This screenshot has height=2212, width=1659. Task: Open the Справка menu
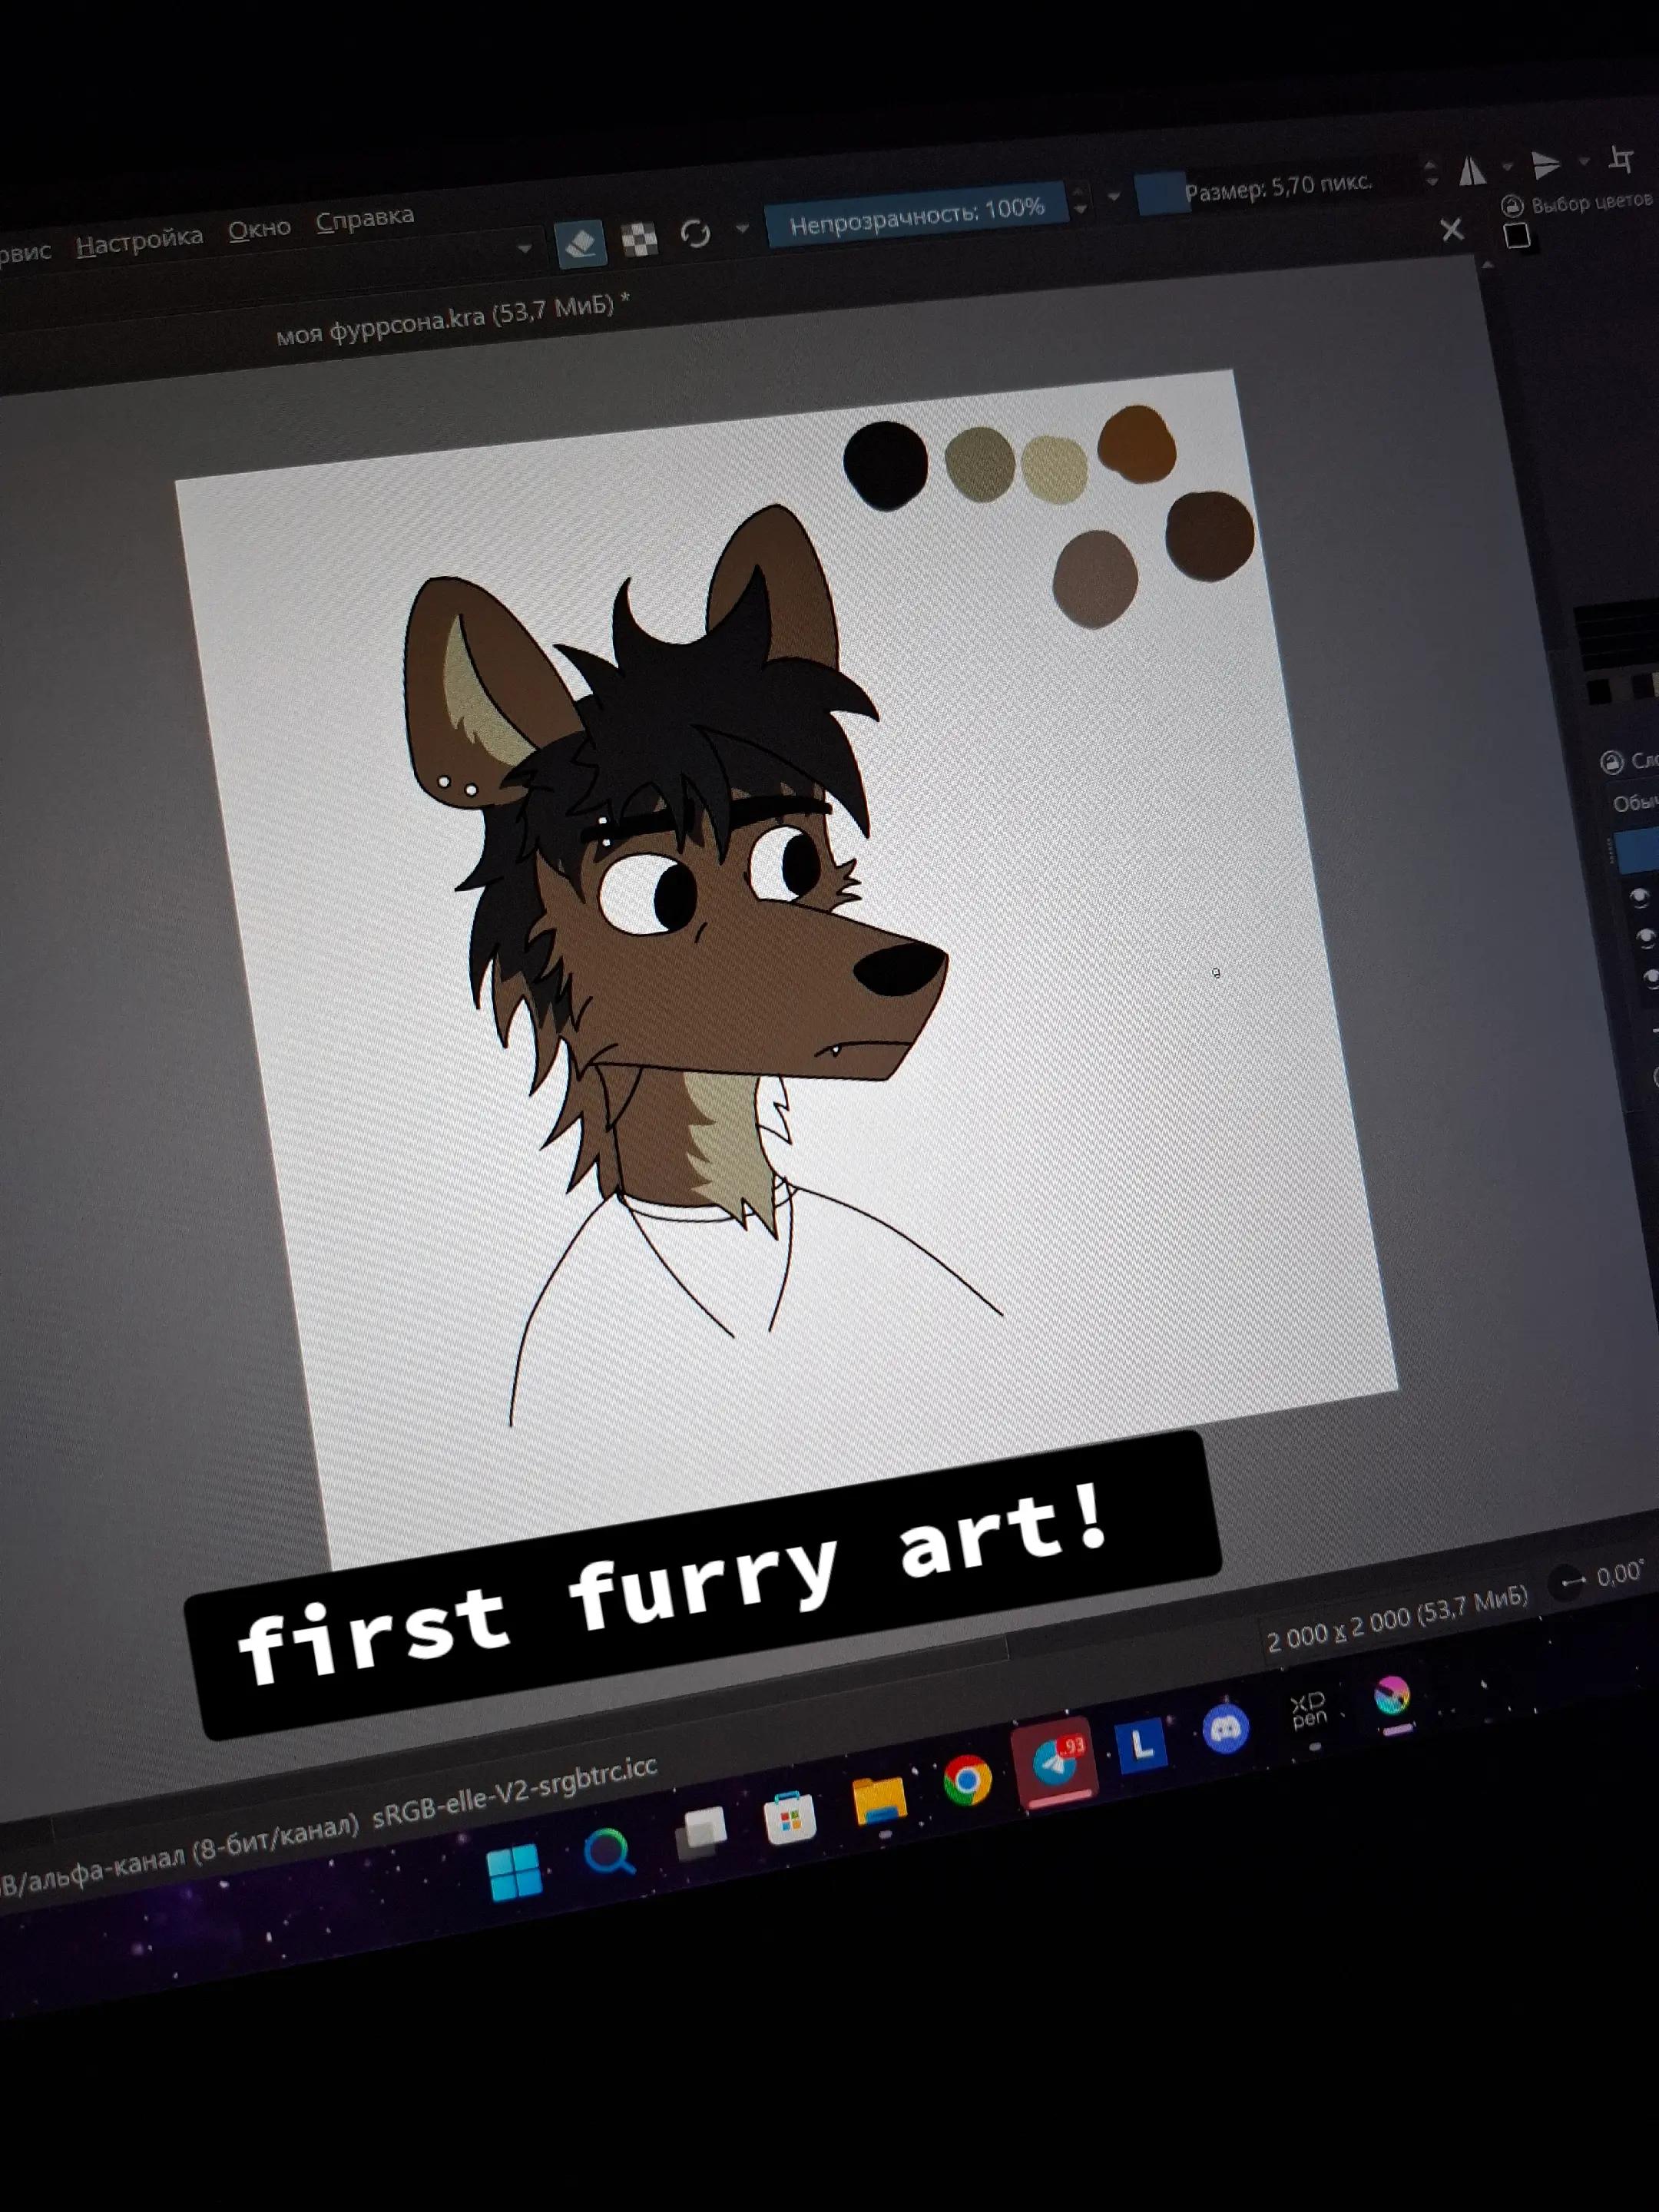365,218
